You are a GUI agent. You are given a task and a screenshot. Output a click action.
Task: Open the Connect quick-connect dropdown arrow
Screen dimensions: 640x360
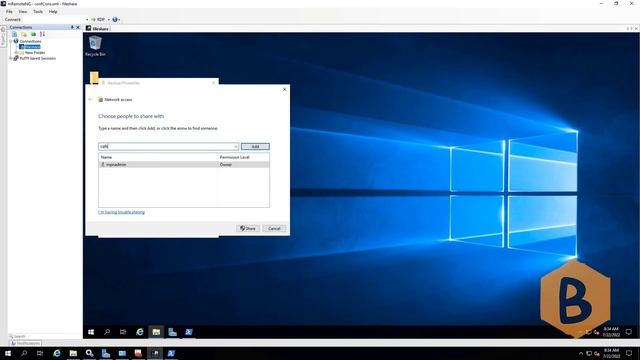coord(87,20)
